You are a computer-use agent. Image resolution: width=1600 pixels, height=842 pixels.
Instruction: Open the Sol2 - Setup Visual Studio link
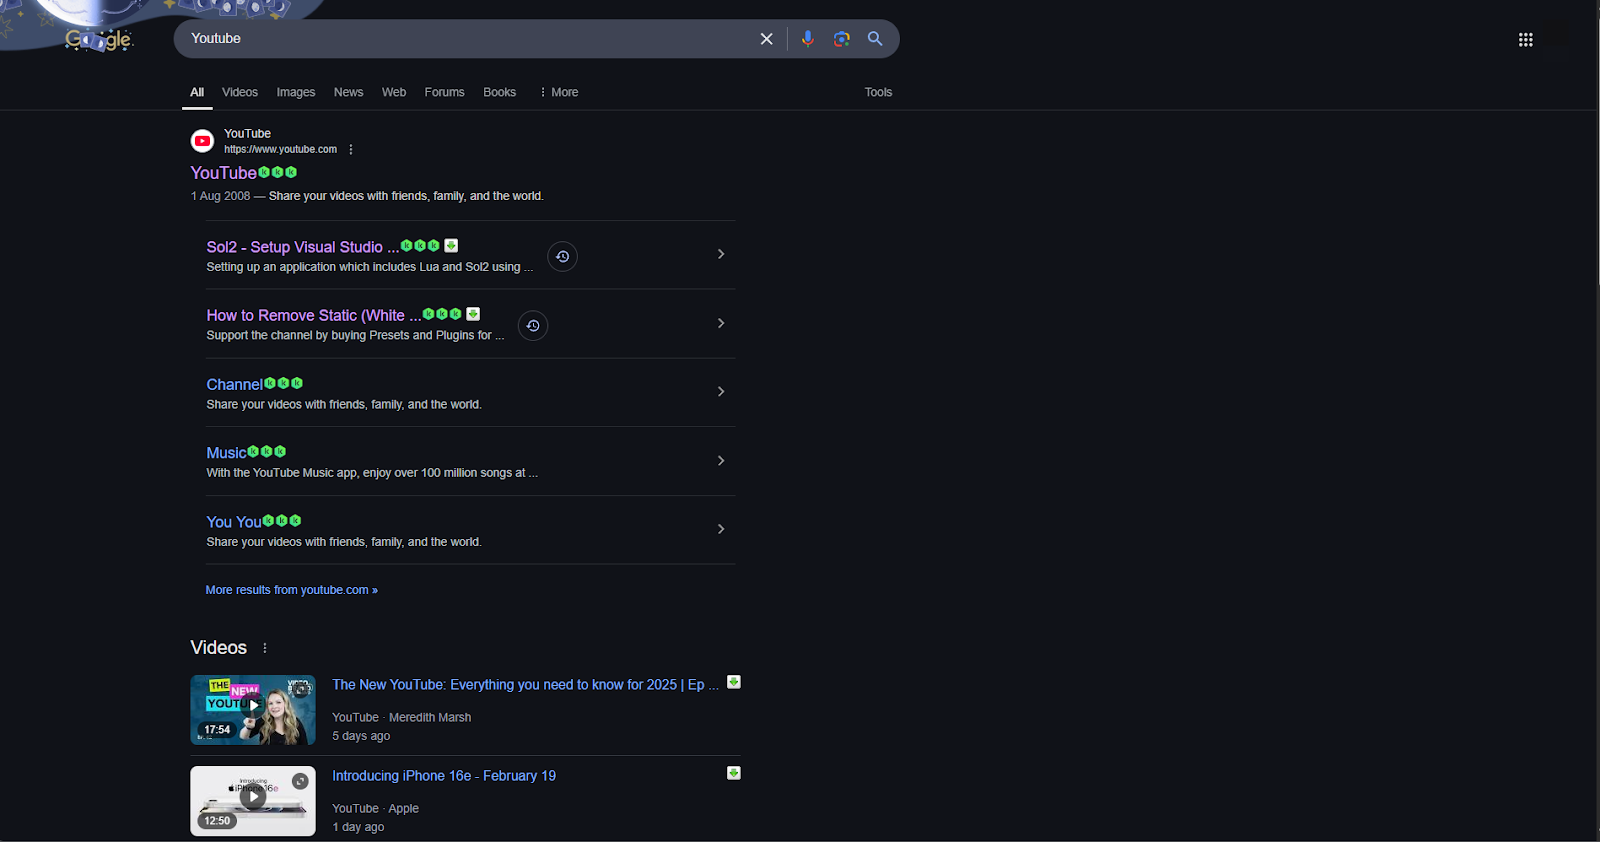coord(302,247)
